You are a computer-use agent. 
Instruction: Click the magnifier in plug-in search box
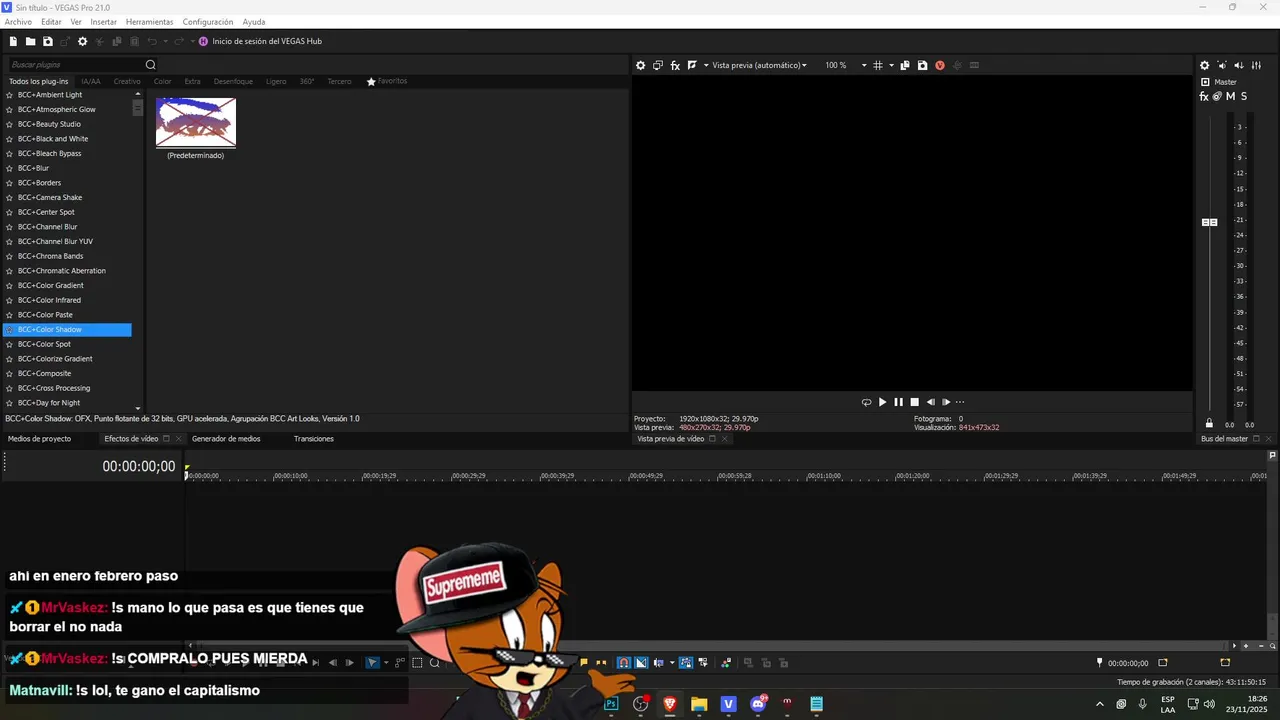click(x=151, y=65)
